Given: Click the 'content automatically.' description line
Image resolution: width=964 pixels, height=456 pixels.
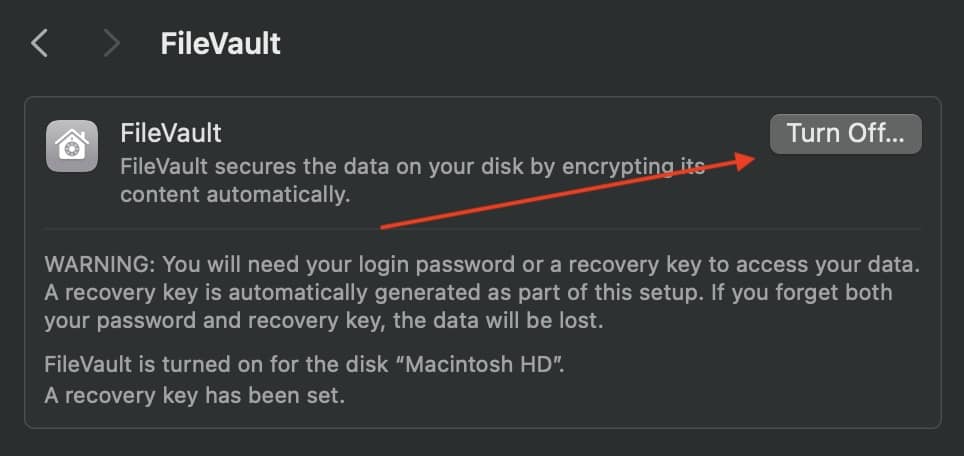Looking at the screenshot, I should (235, 194).
